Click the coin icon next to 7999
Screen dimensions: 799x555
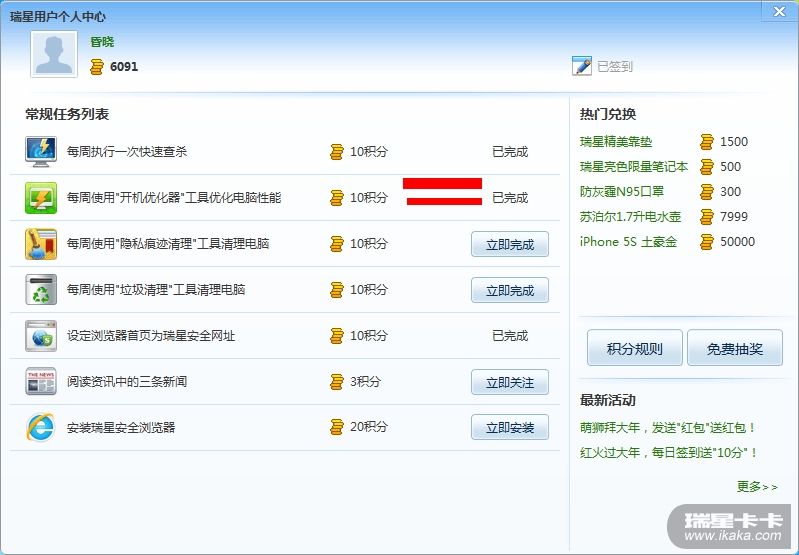(707, 217)
